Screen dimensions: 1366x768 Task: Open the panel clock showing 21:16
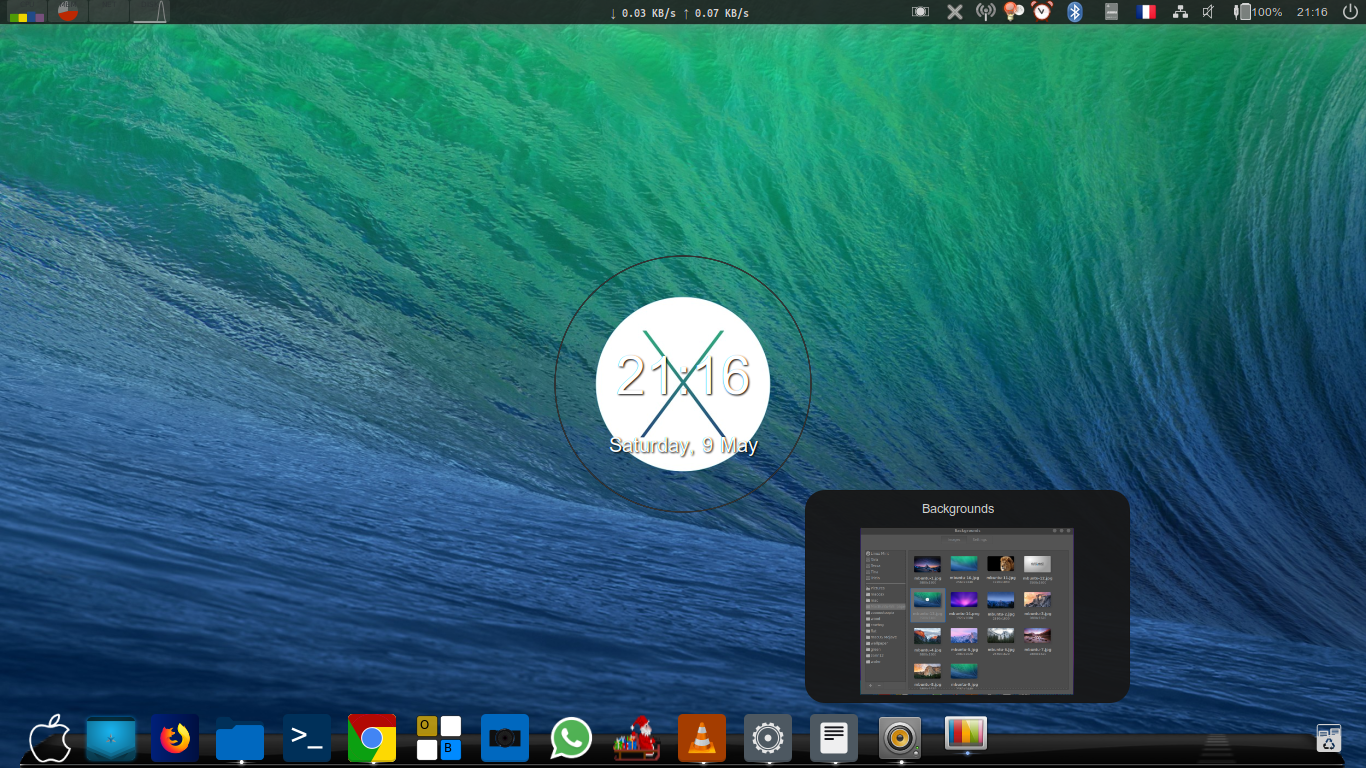(1312, 12)
